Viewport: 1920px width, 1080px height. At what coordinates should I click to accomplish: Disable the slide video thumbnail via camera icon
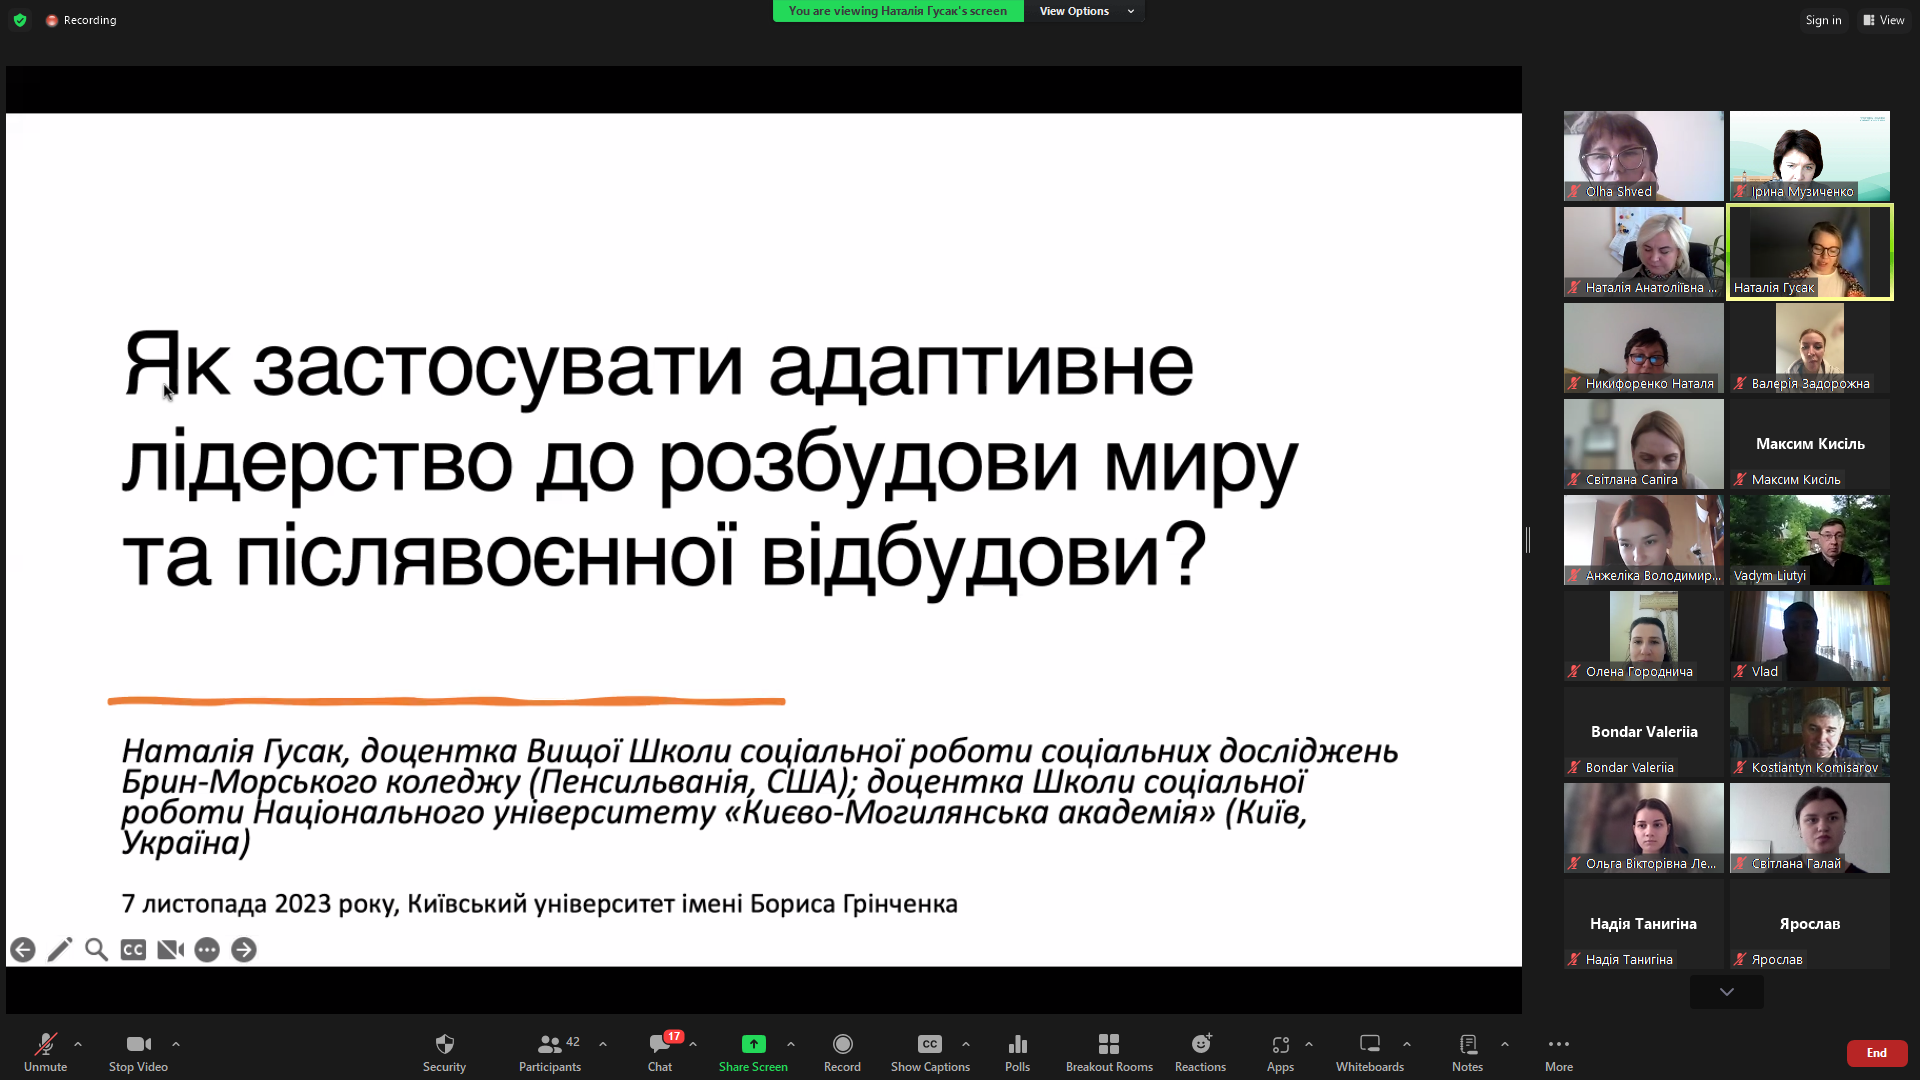[x=169, y=949]
